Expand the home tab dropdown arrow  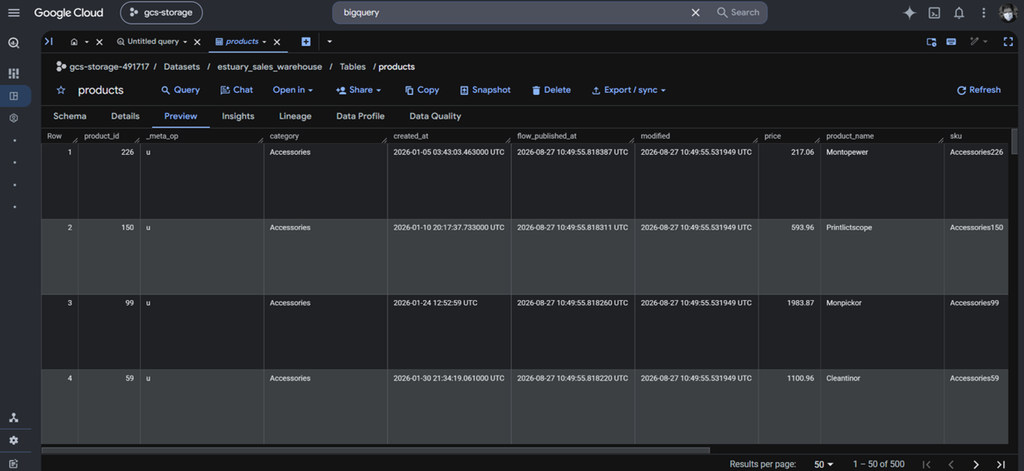[87, 42]
